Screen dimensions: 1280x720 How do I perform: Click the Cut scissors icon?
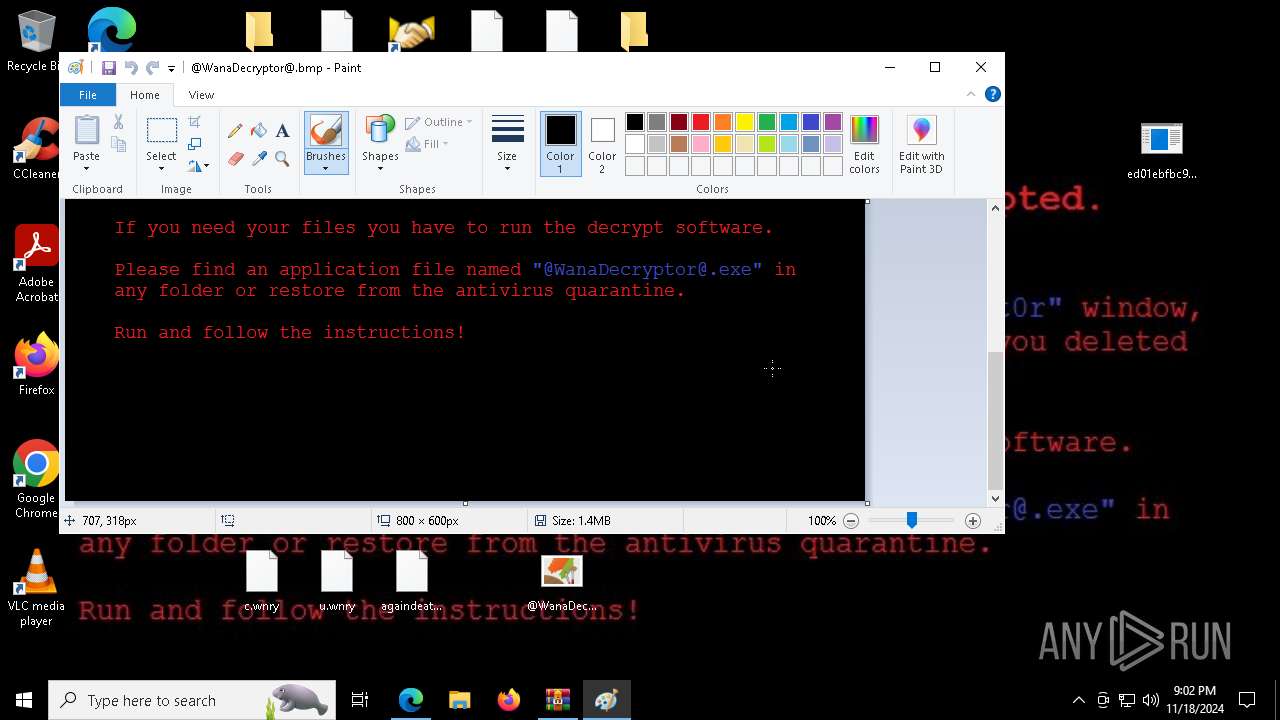(x=118, y=122)
